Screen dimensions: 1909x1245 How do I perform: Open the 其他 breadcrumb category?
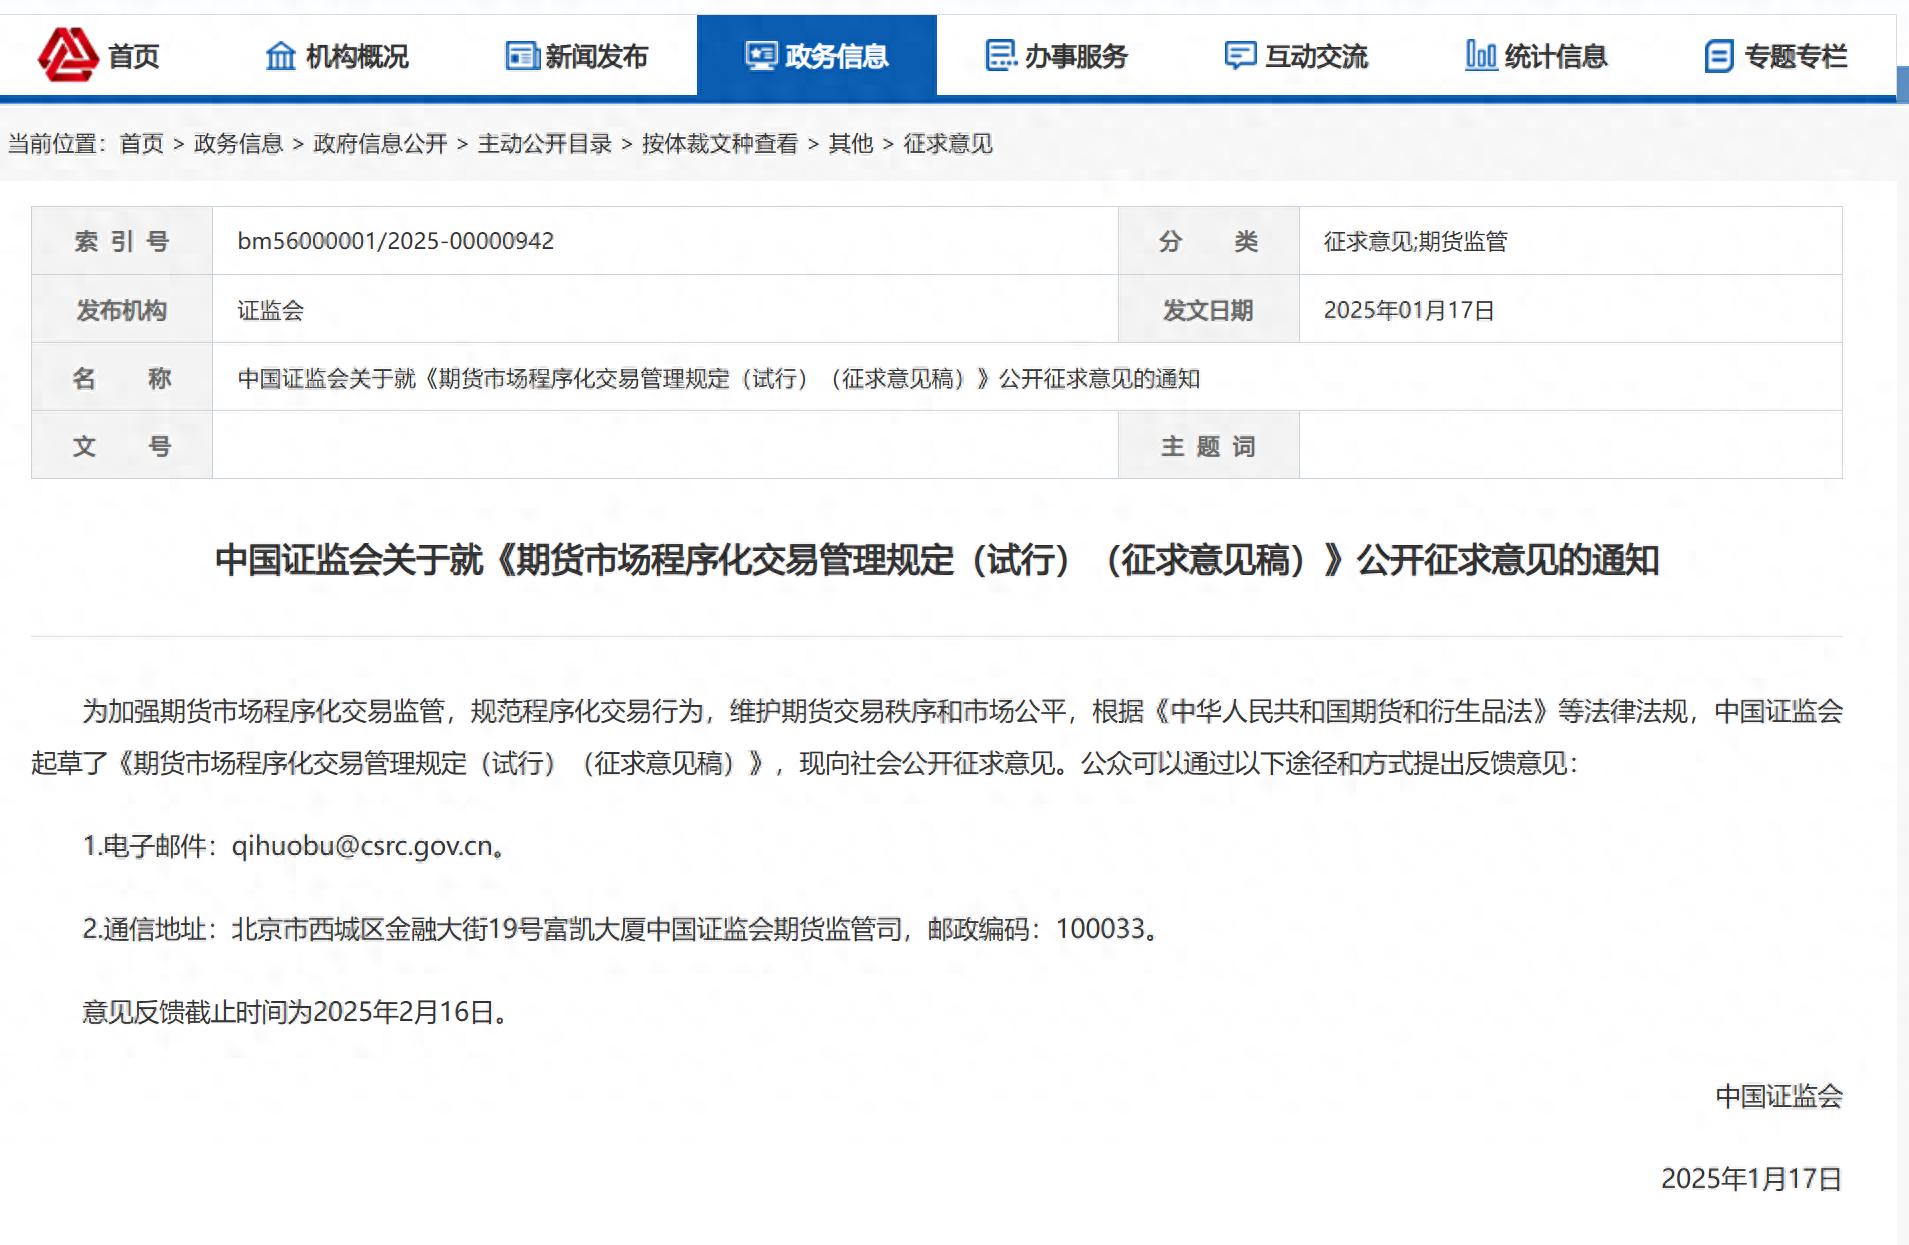tap(848, 144)
